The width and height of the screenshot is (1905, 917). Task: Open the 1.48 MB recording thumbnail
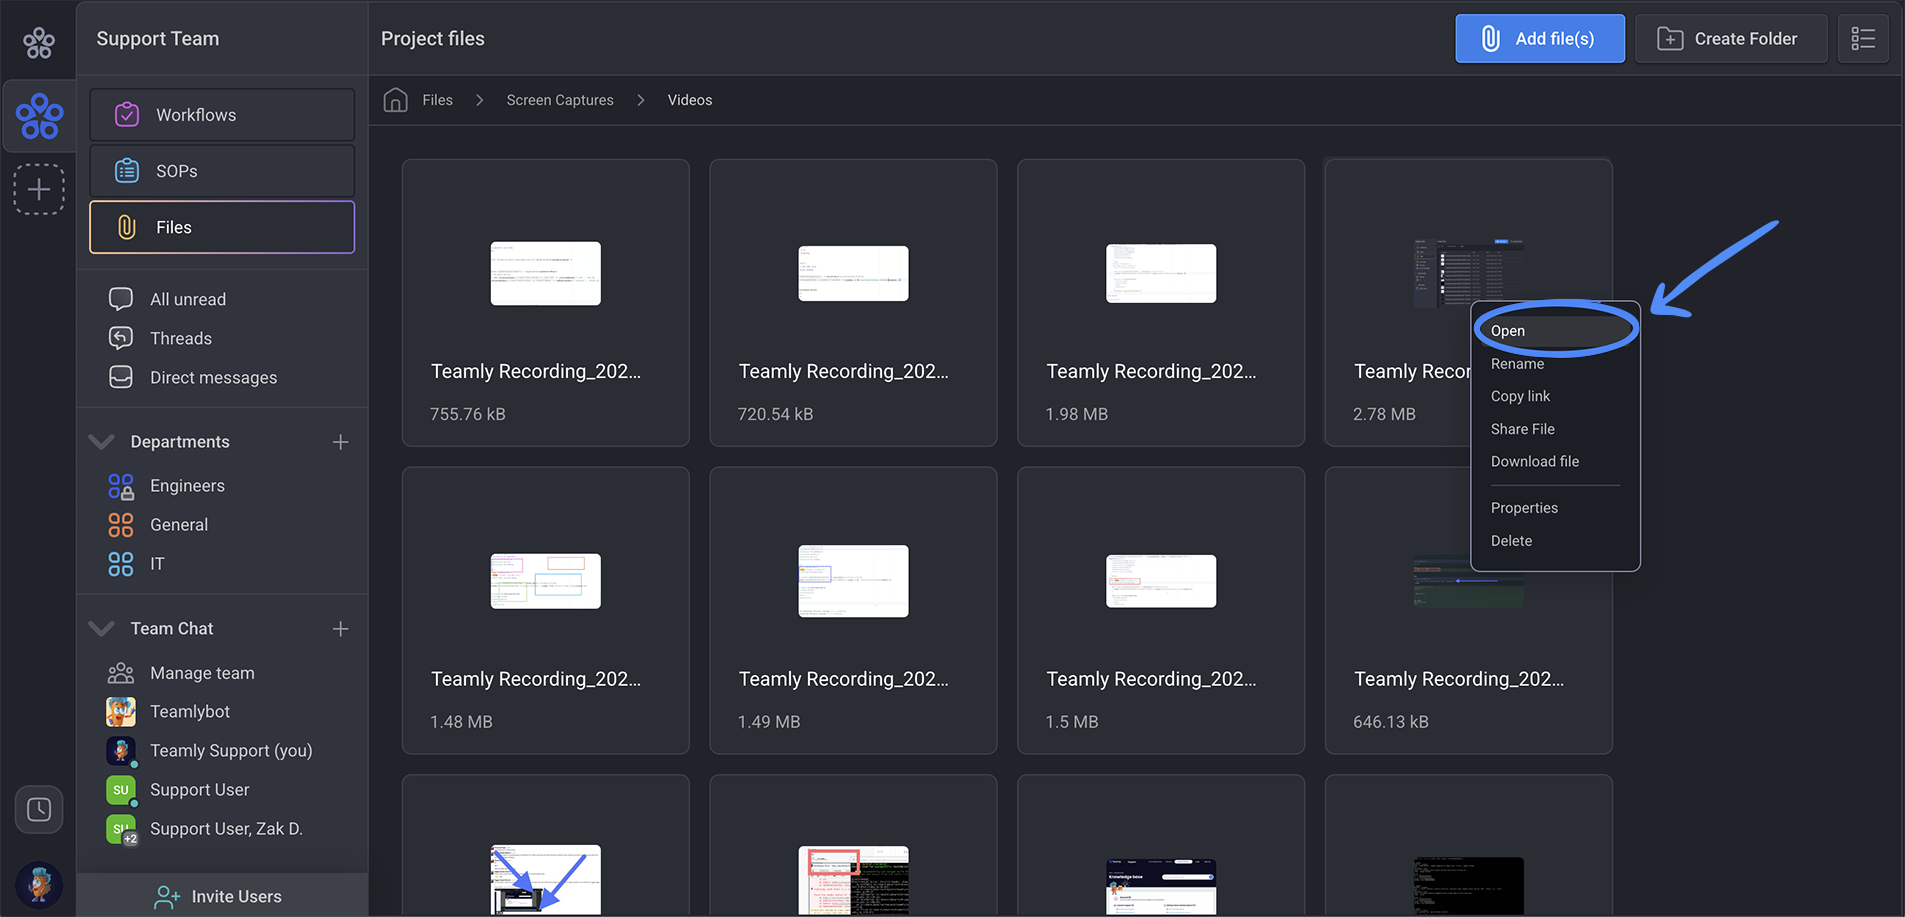pyautogui.click(x=545, y=581)
